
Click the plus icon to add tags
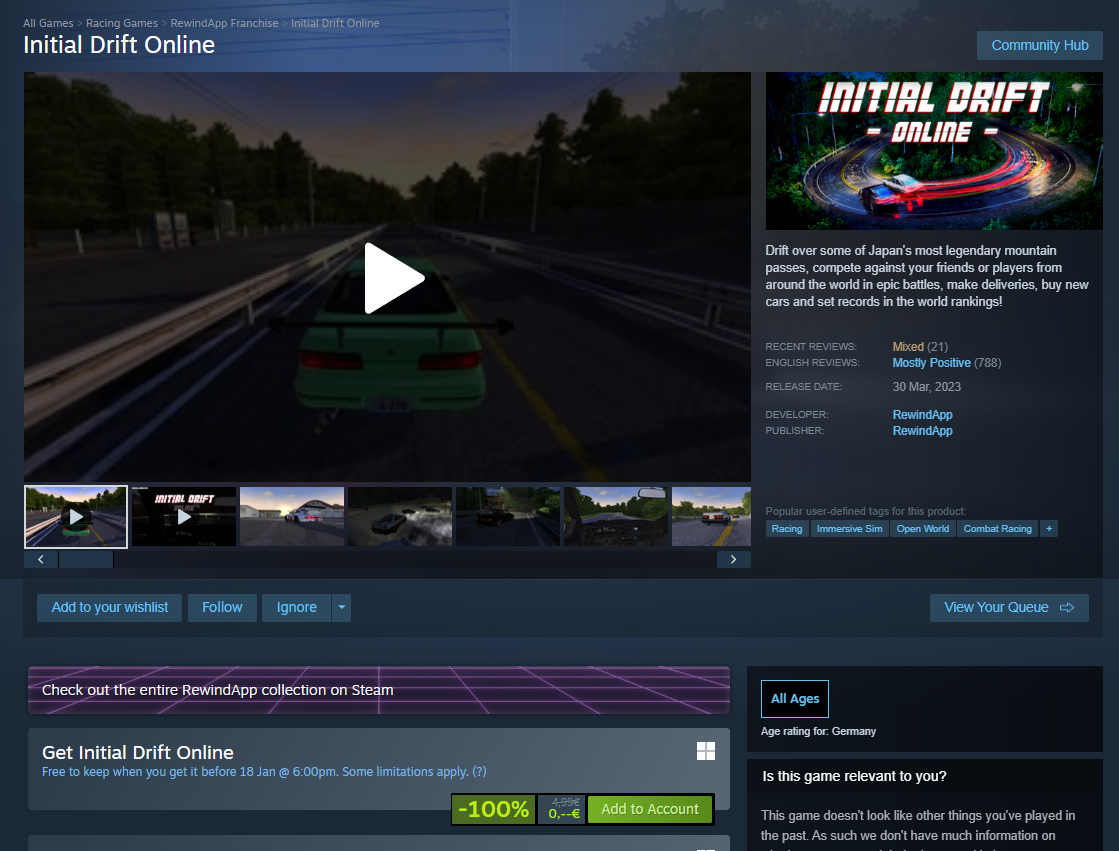(1048, 528)
